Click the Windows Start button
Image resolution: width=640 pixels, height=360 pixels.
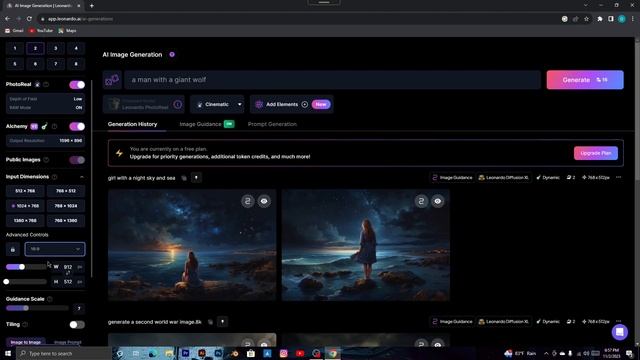click(8, 353)
